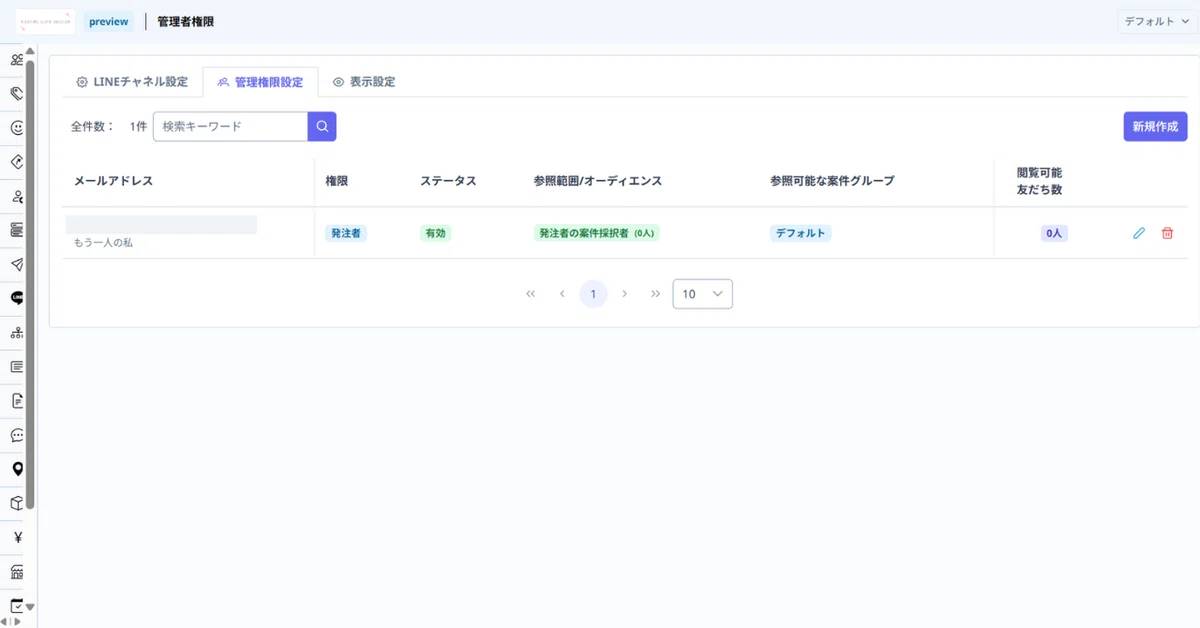Click the デフォルト group badge in row
The image size is (1200, 628).
click(801, 233)
